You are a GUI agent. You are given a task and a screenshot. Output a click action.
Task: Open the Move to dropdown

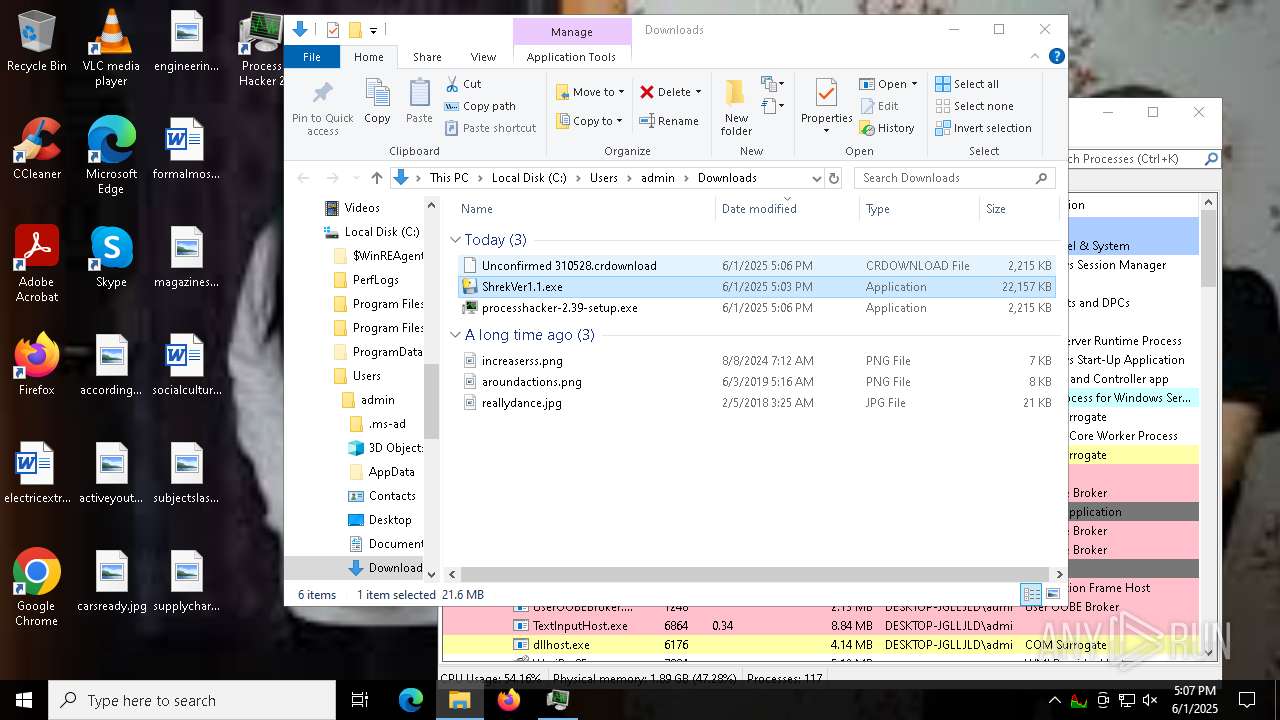pyautogui.click(x=590, y=92)
